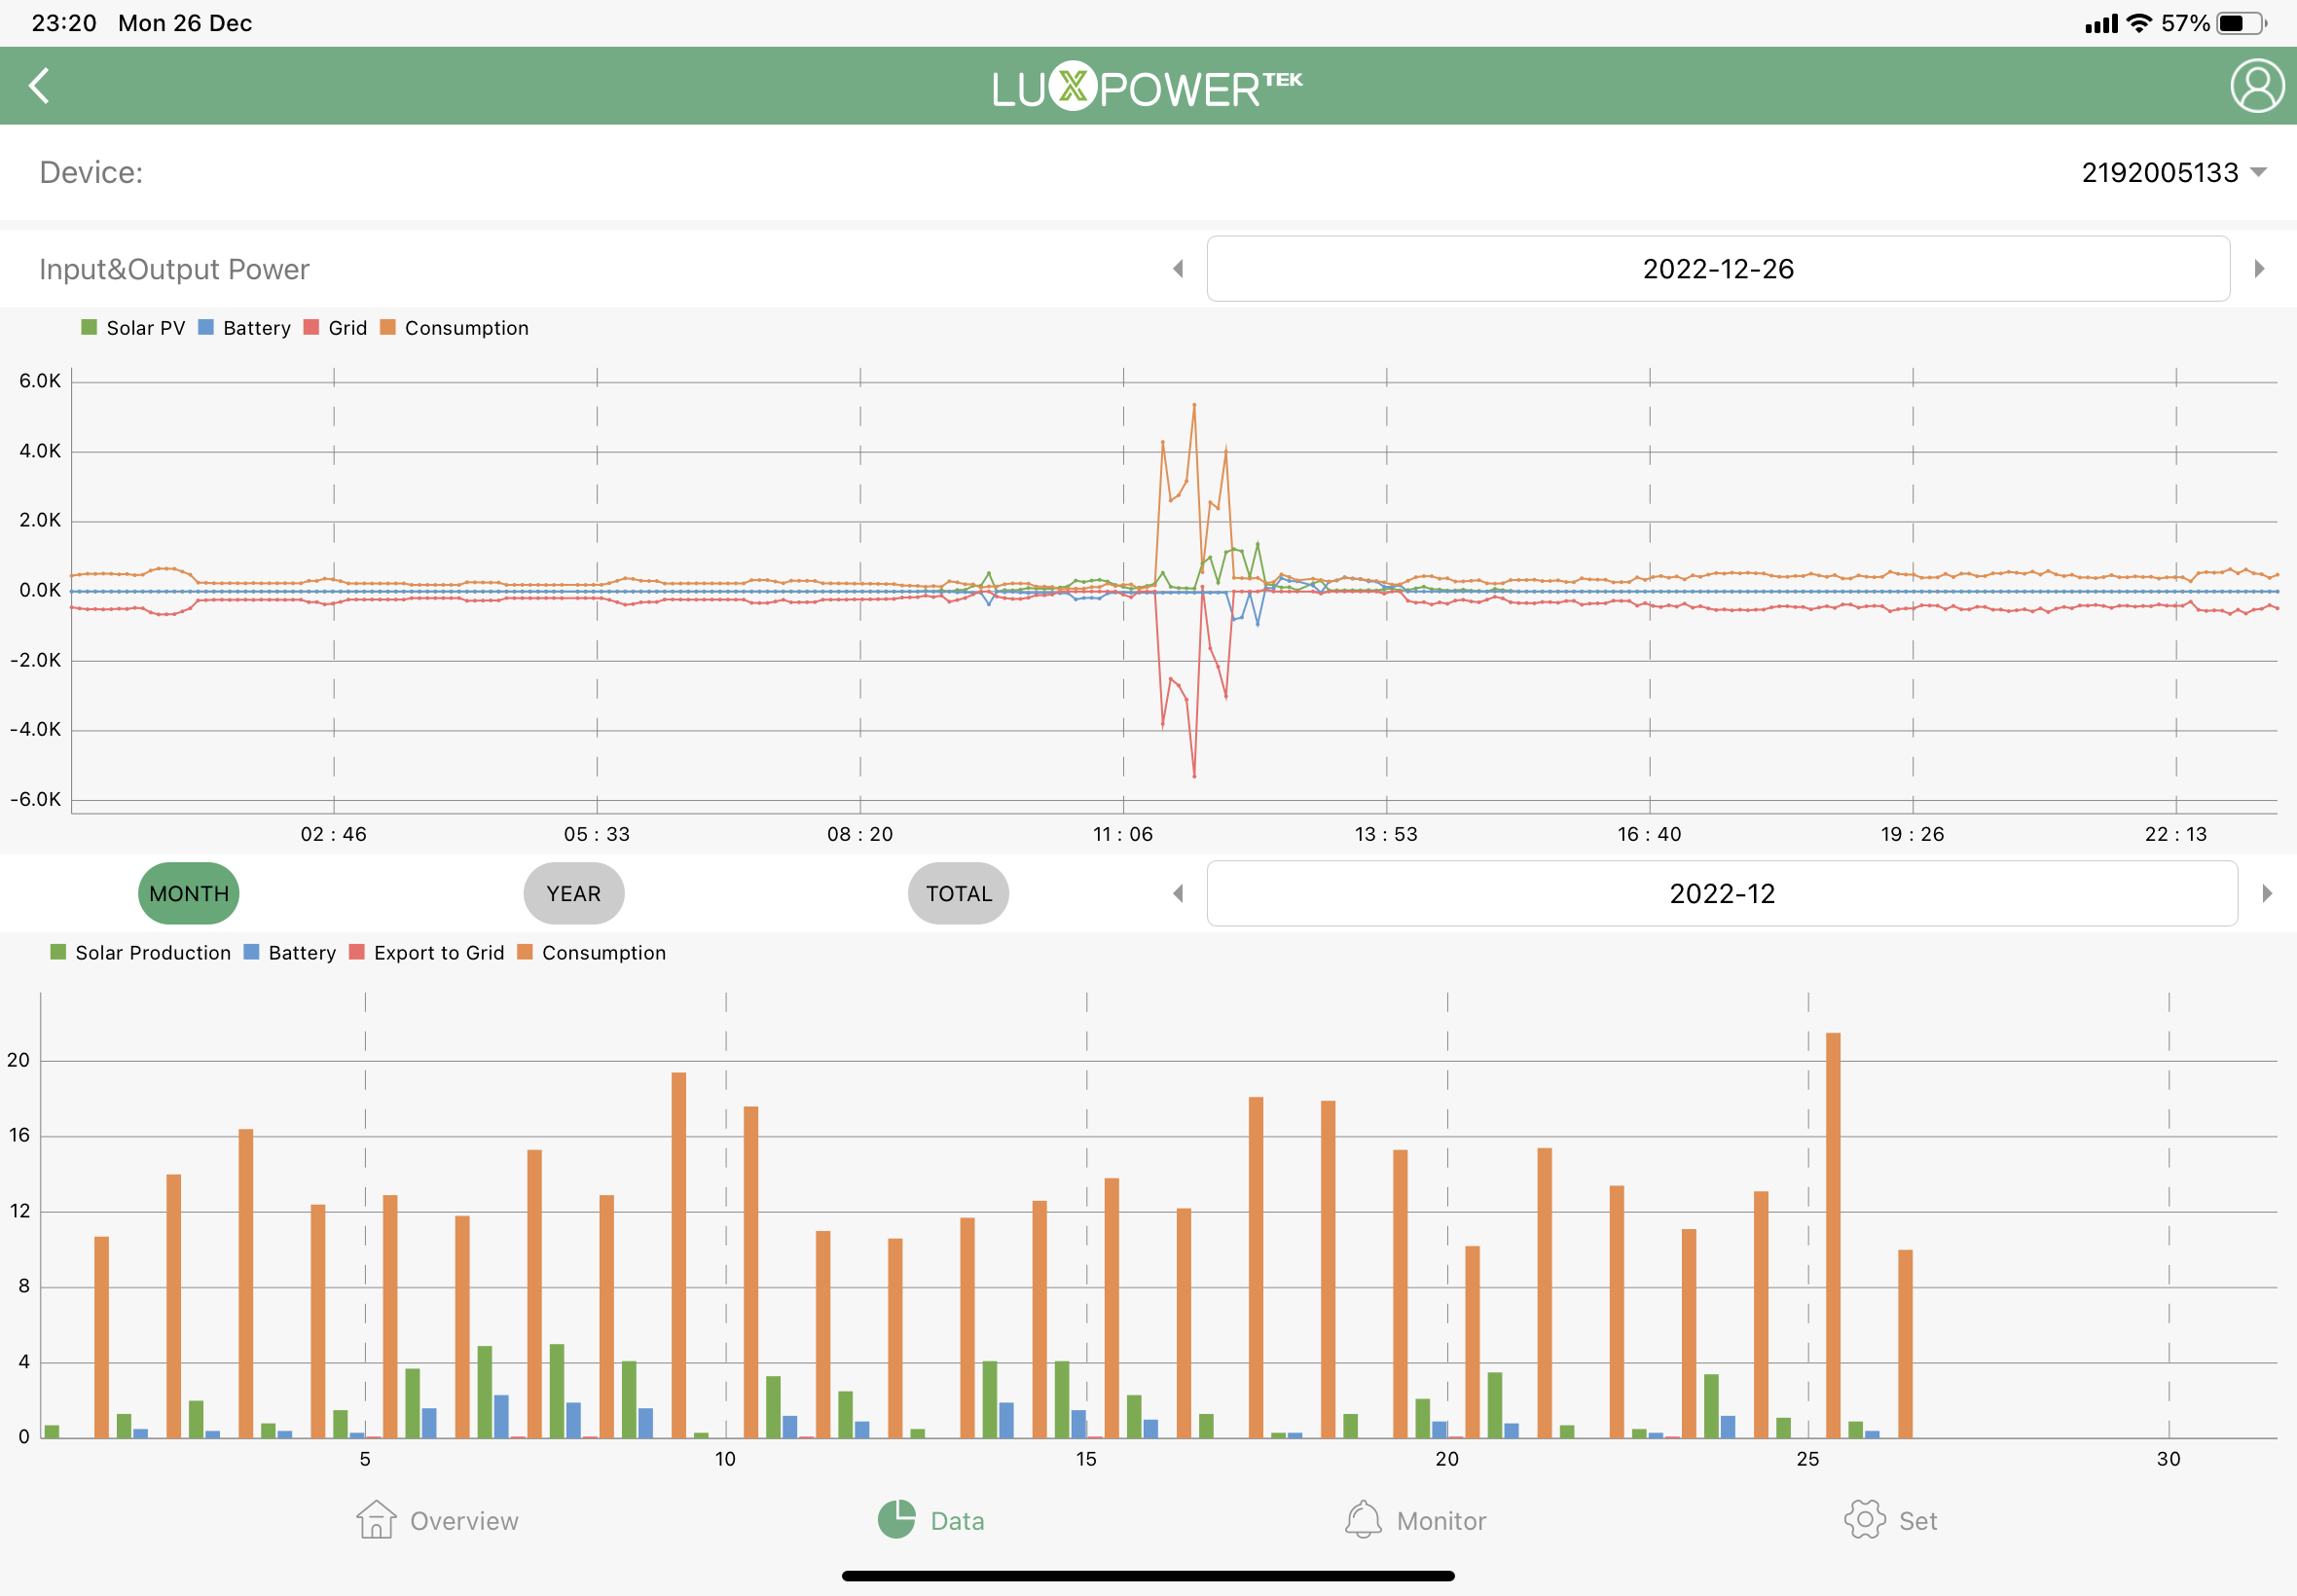Open the Monitor bell icon
2297x1596 pixels.
click(x=1363, y=1520)
